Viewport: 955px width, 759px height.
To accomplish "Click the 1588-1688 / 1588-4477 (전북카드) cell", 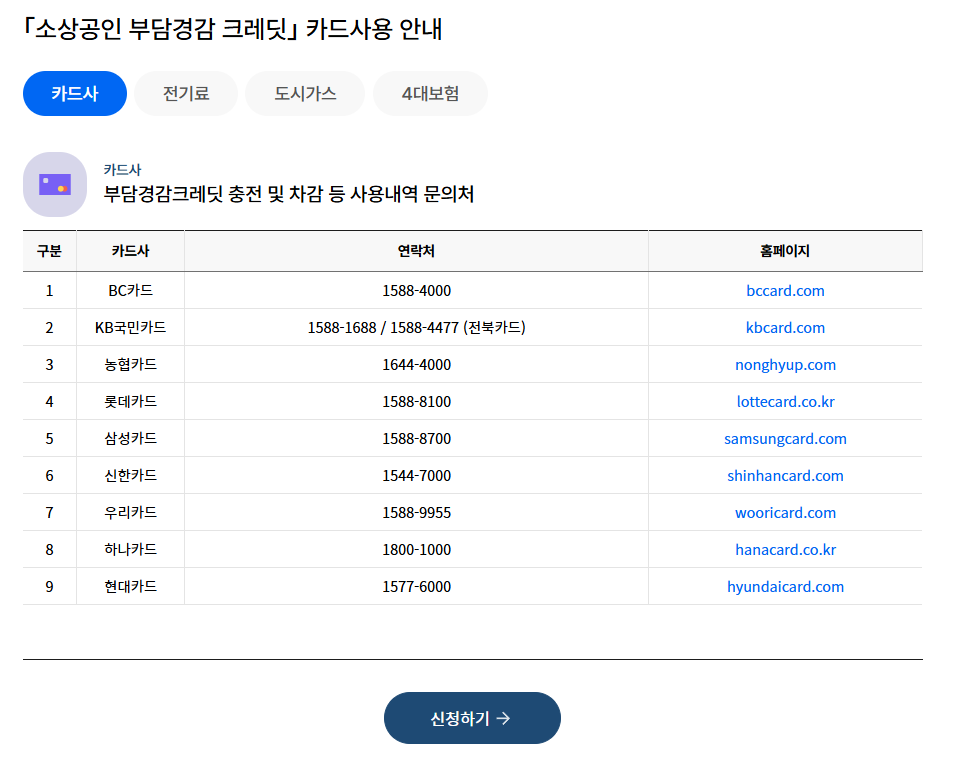I will [x=417, y=328].
